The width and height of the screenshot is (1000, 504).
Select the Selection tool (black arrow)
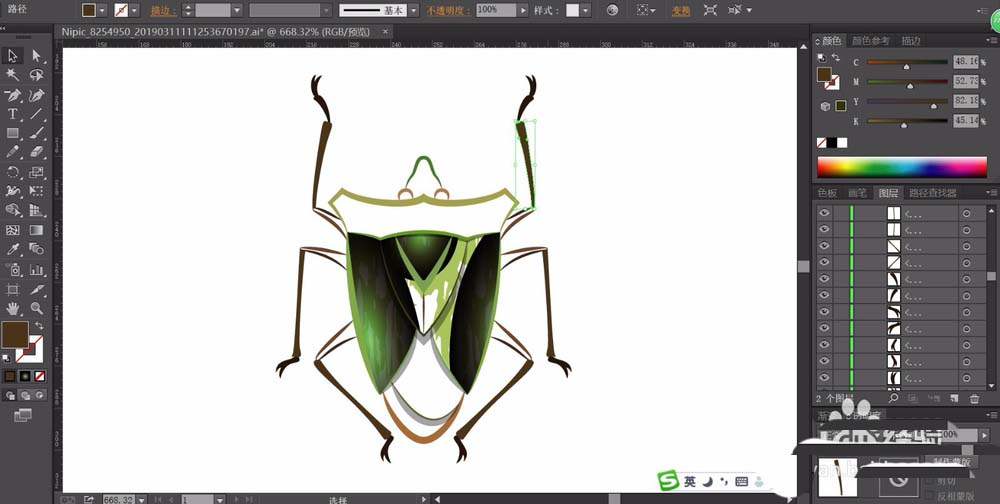tap(13, 56)
